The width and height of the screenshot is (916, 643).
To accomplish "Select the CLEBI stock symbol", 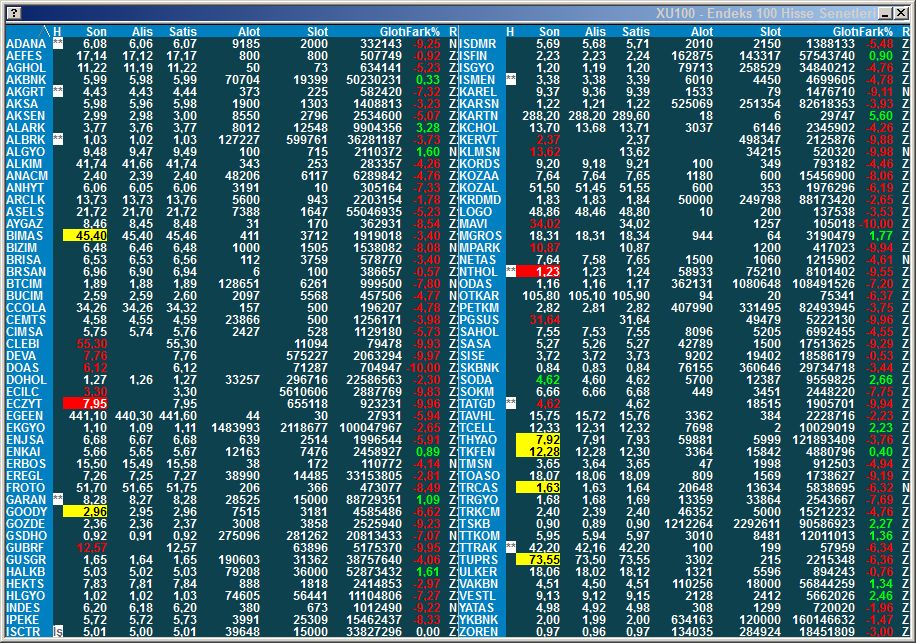I will [23, 343].
